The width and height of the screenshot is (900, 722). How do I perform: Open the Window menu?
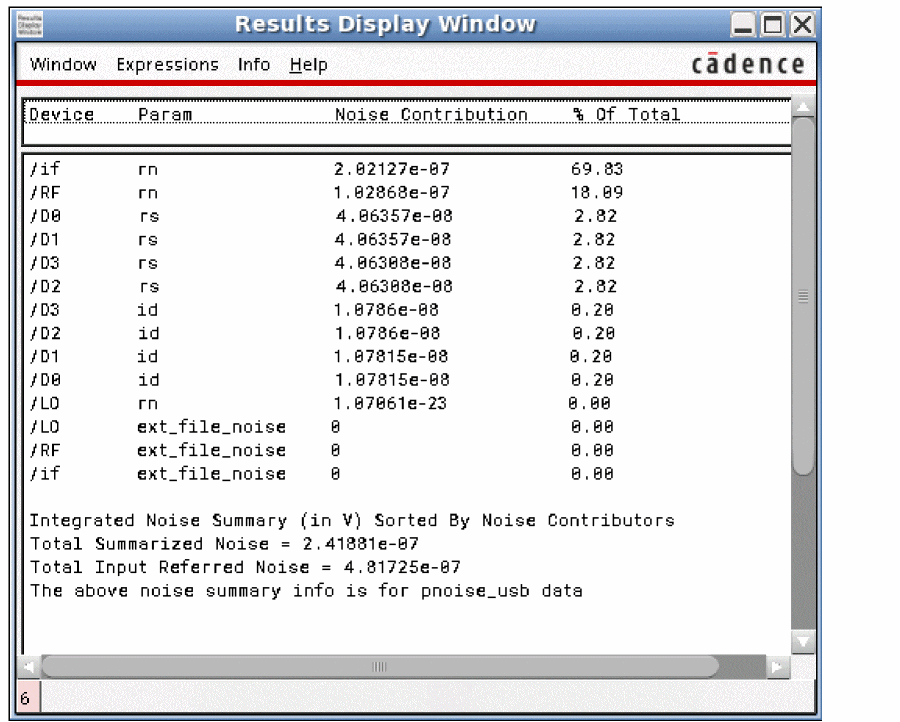coord(63,65)
